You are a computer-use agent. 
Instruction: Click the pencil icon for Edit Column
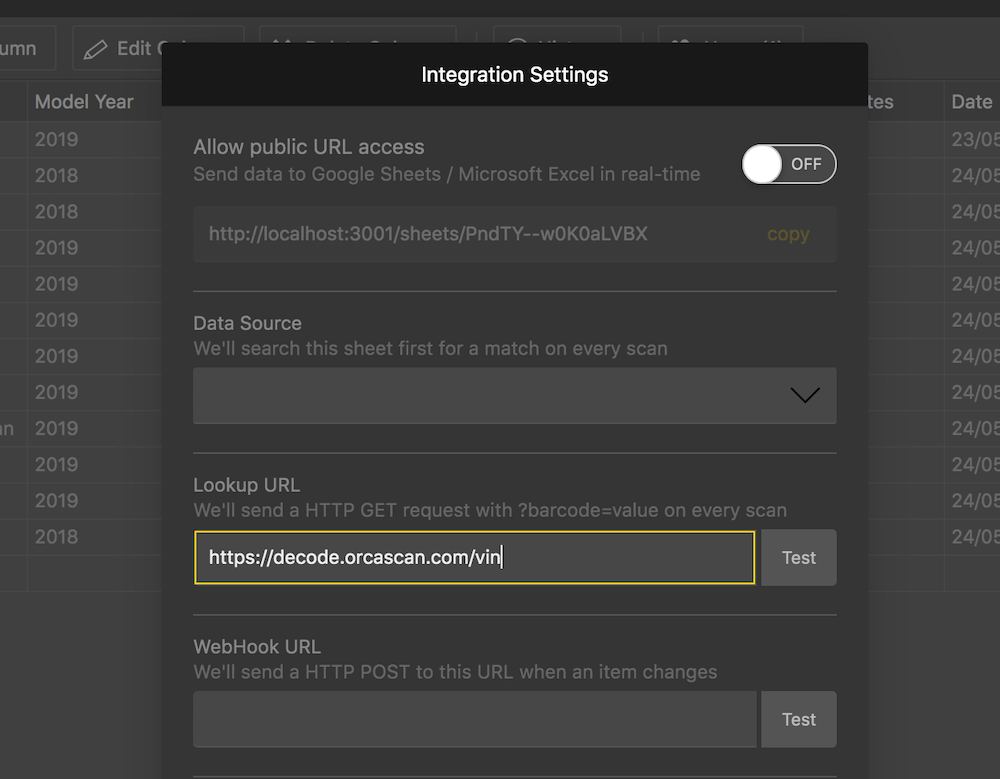[96, 48]
